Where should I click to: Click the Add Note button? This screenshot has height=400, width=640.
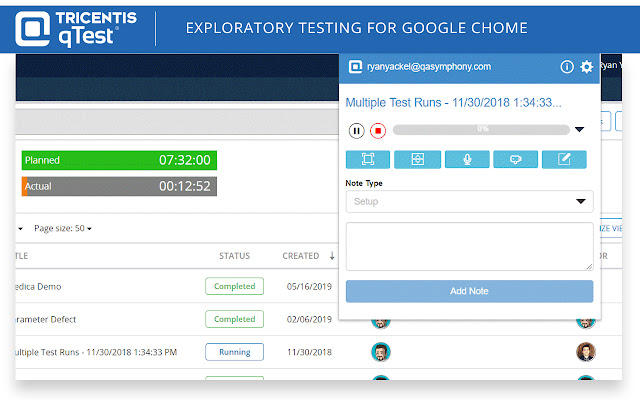click(469, 291)
